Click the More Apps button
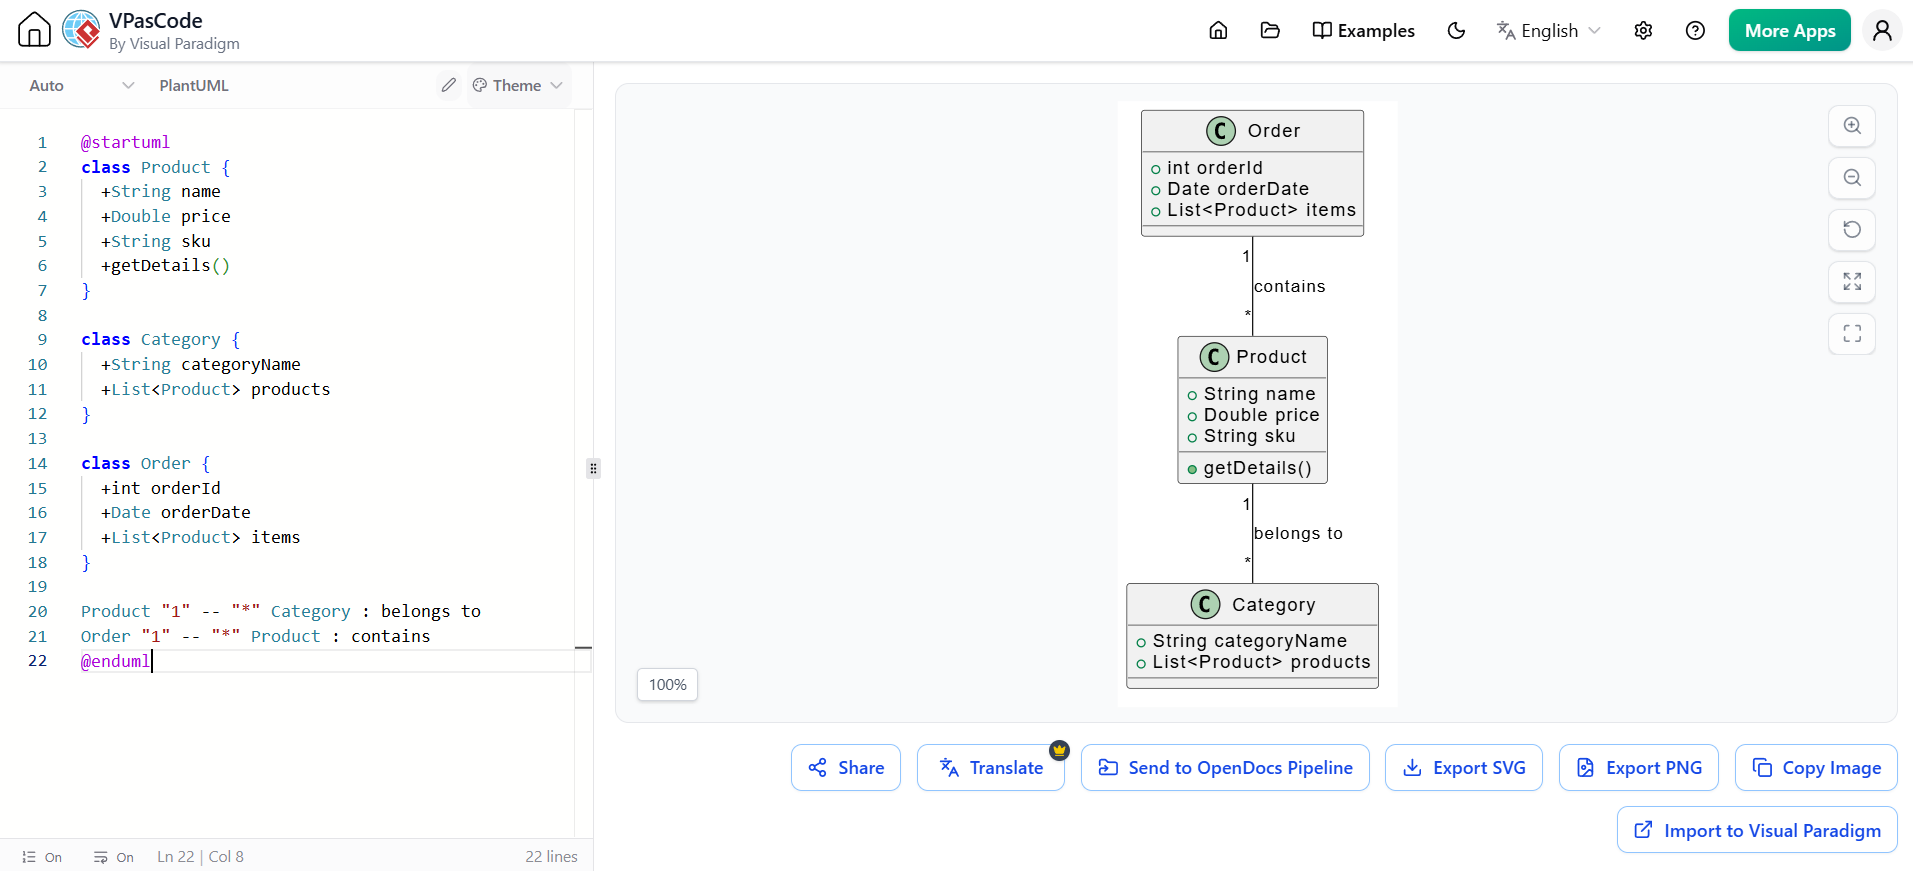1913x871 pixels. coord(1789,31)
